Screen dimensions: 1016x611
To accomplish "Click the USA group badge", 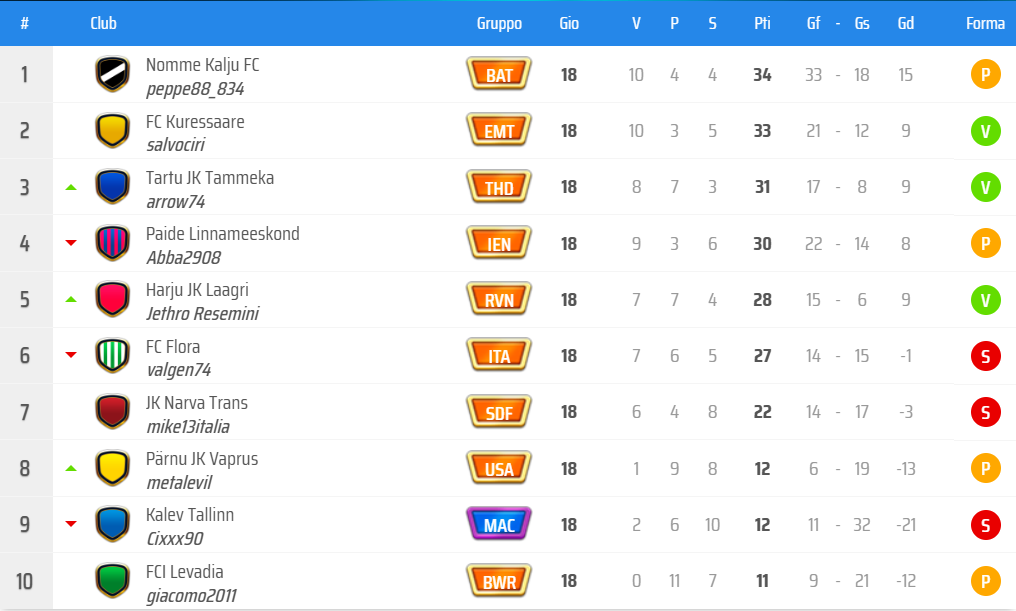I will coord(499,468).
